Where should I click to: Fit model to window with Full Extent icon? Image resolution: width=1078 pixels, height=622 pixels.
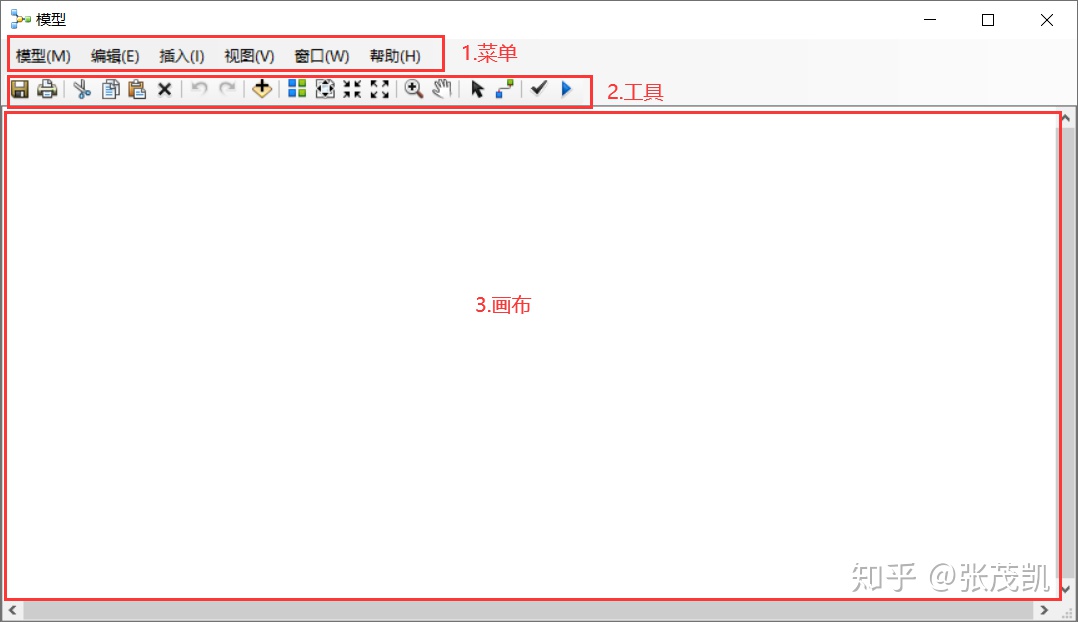[x=324, y=89]
